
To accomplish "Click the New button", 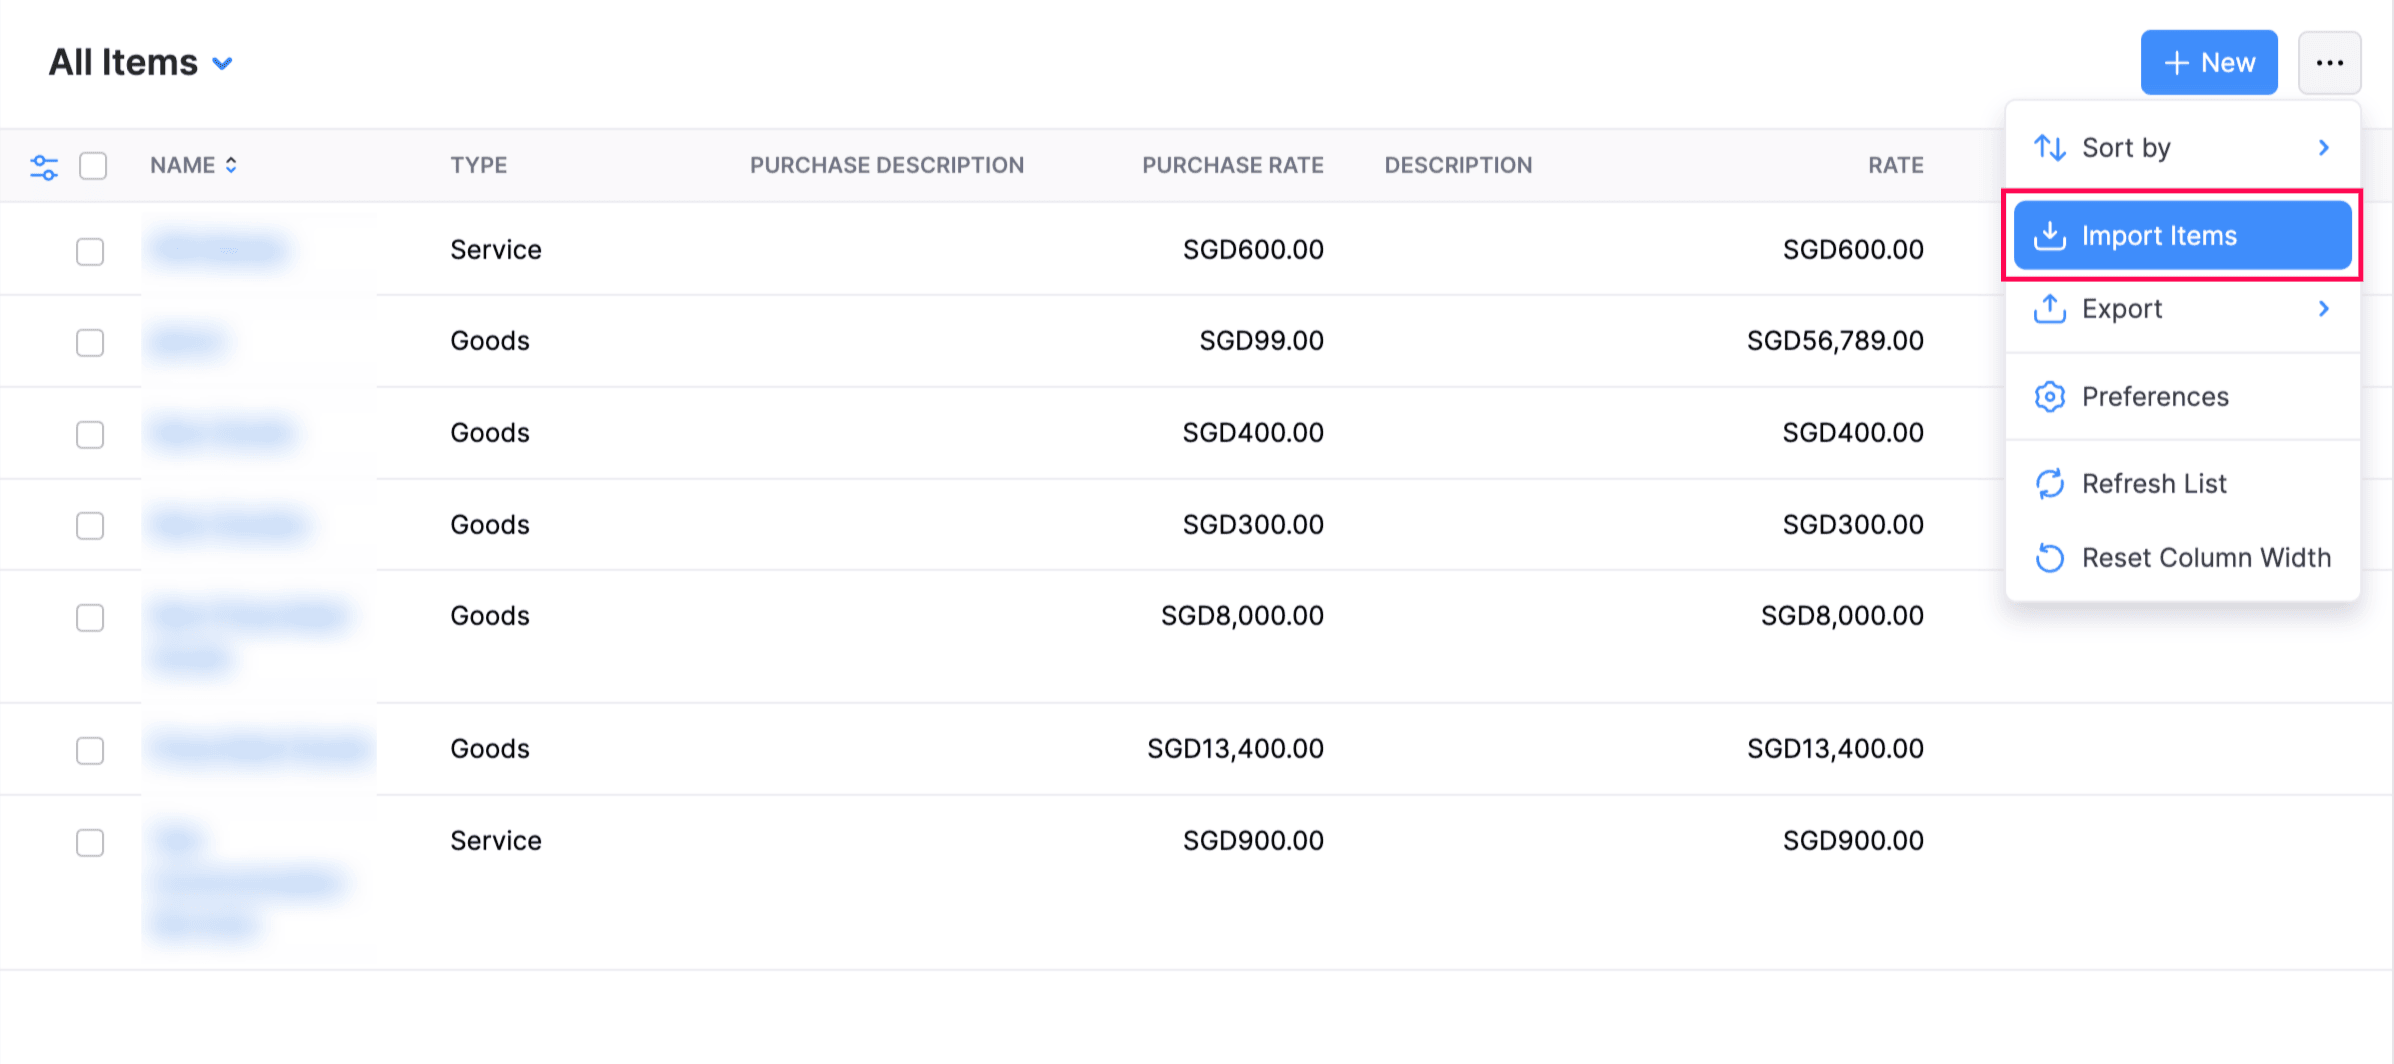I will [x=2209, y=62].
